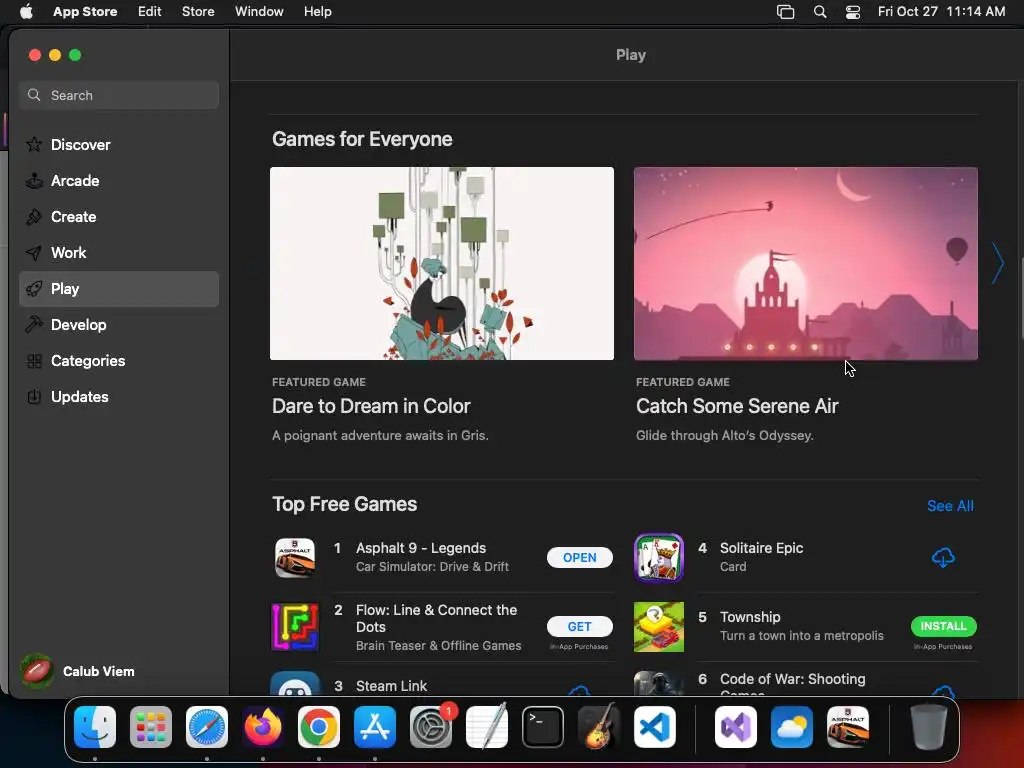1024x768 pixels.
Task: Open the Apple menu
Action: [26, 12]
